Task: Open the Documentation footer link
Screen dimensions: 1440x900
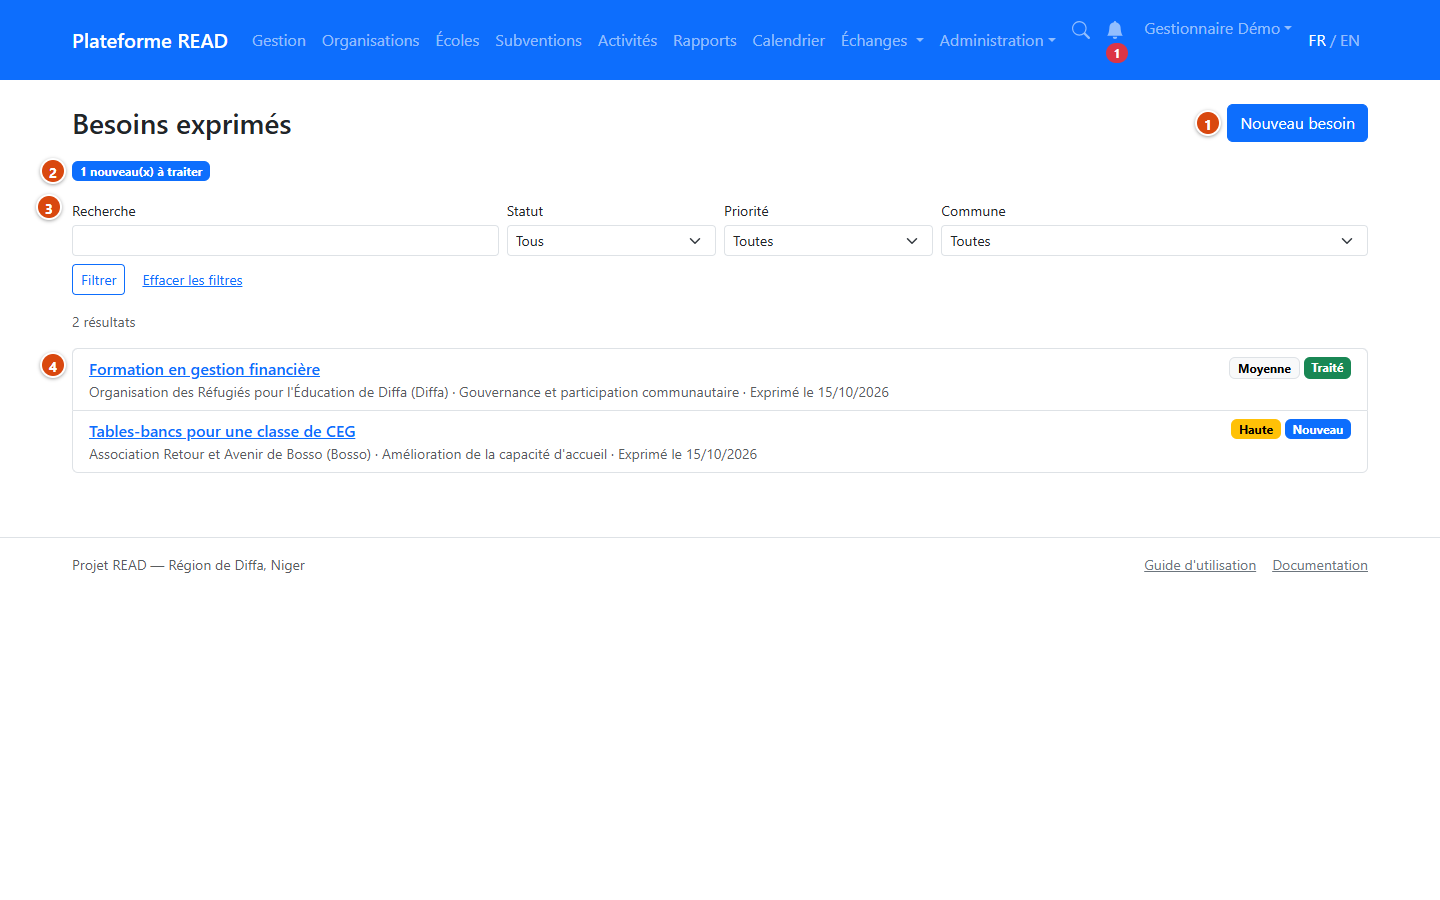Action: coord(1320,566)
